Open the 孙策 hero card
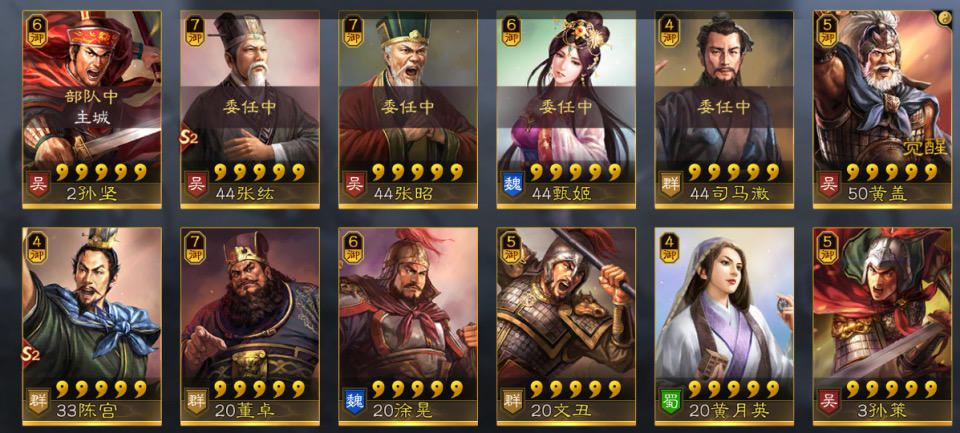The width and height of the screenshot is (960, 433). pyautogui.click(x=882, y=326)
